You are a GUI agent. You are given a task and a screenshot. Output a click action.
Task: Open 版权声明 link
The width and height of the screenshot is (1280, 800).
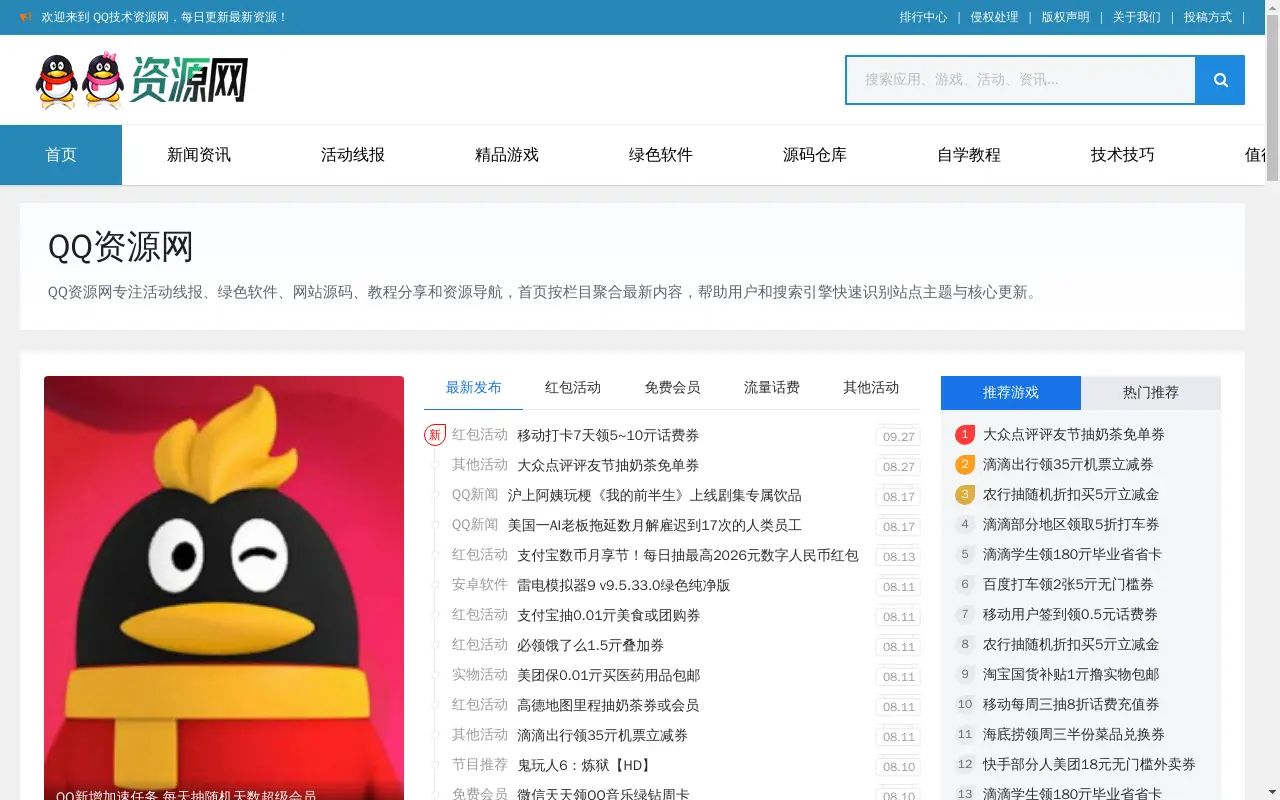pyautogui.click(x=1065, y=17)
